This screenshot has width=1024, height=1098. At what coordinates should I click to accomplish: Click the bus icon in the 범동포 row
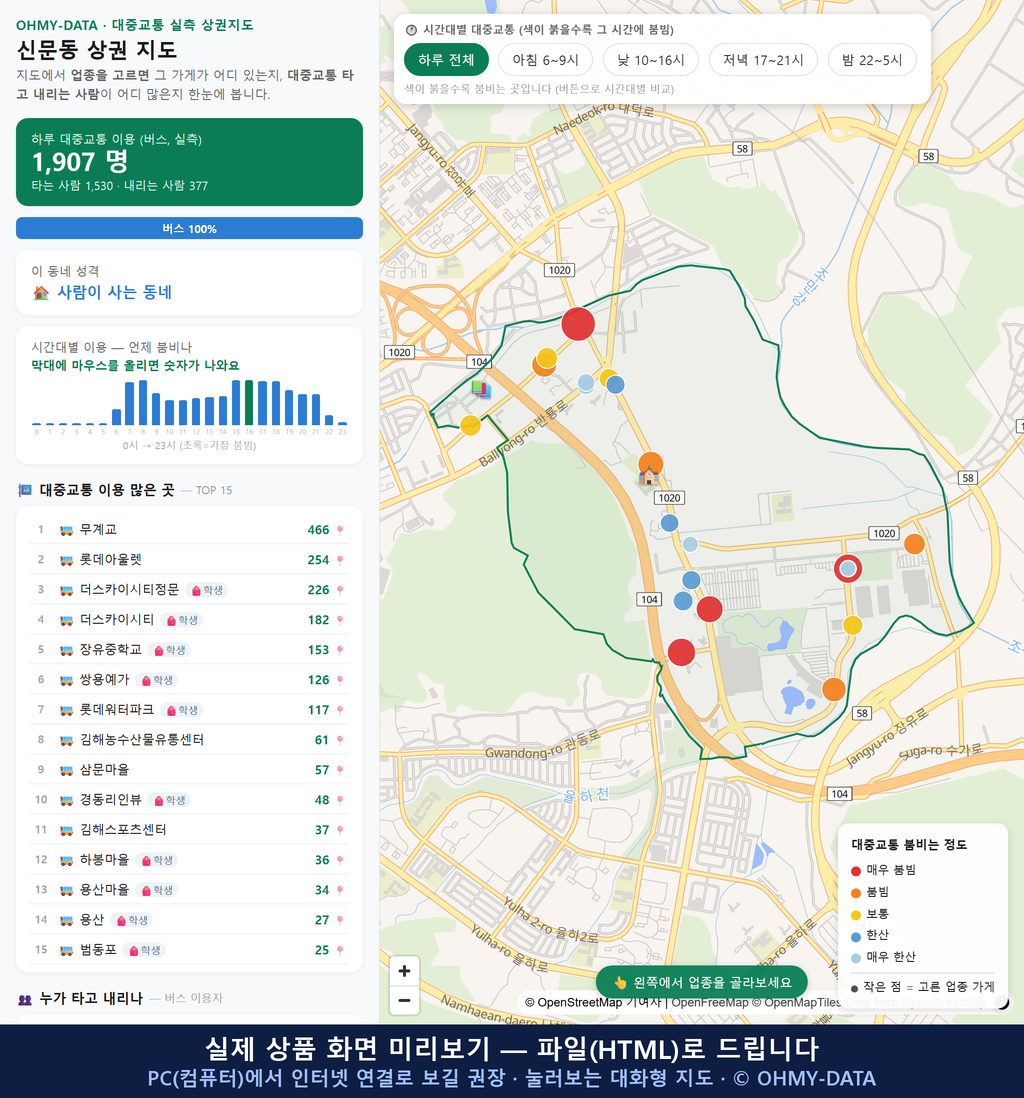point(67,951)
